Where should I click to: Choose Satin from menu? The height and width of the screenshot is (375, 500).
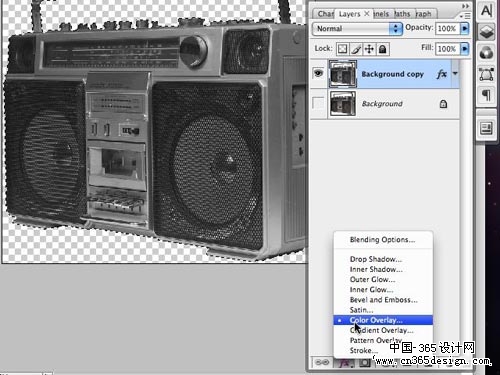(x=383, y=310)
